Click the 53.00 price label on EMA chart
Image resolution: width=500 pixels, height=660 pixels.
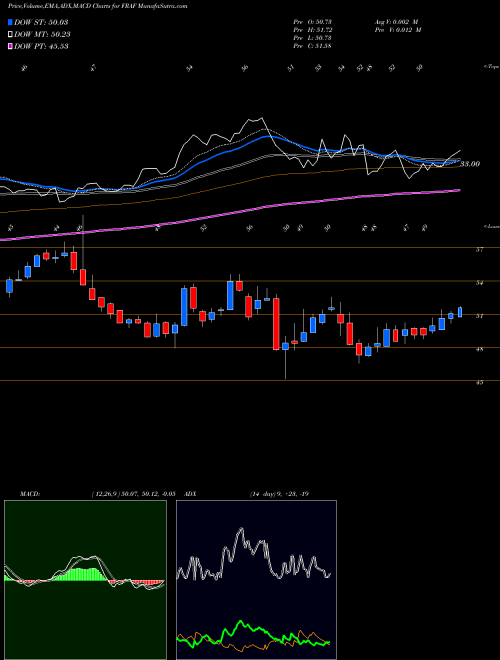[470, 164]
